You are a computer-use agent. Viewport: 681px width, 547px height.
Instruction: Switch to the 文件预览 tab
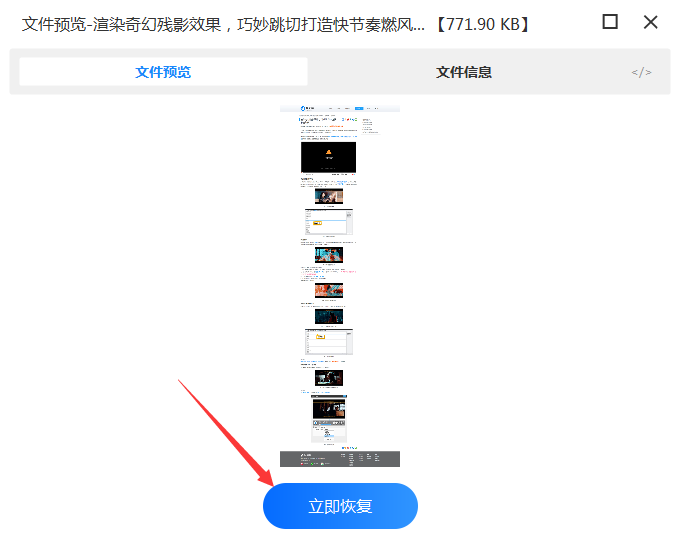163,72
